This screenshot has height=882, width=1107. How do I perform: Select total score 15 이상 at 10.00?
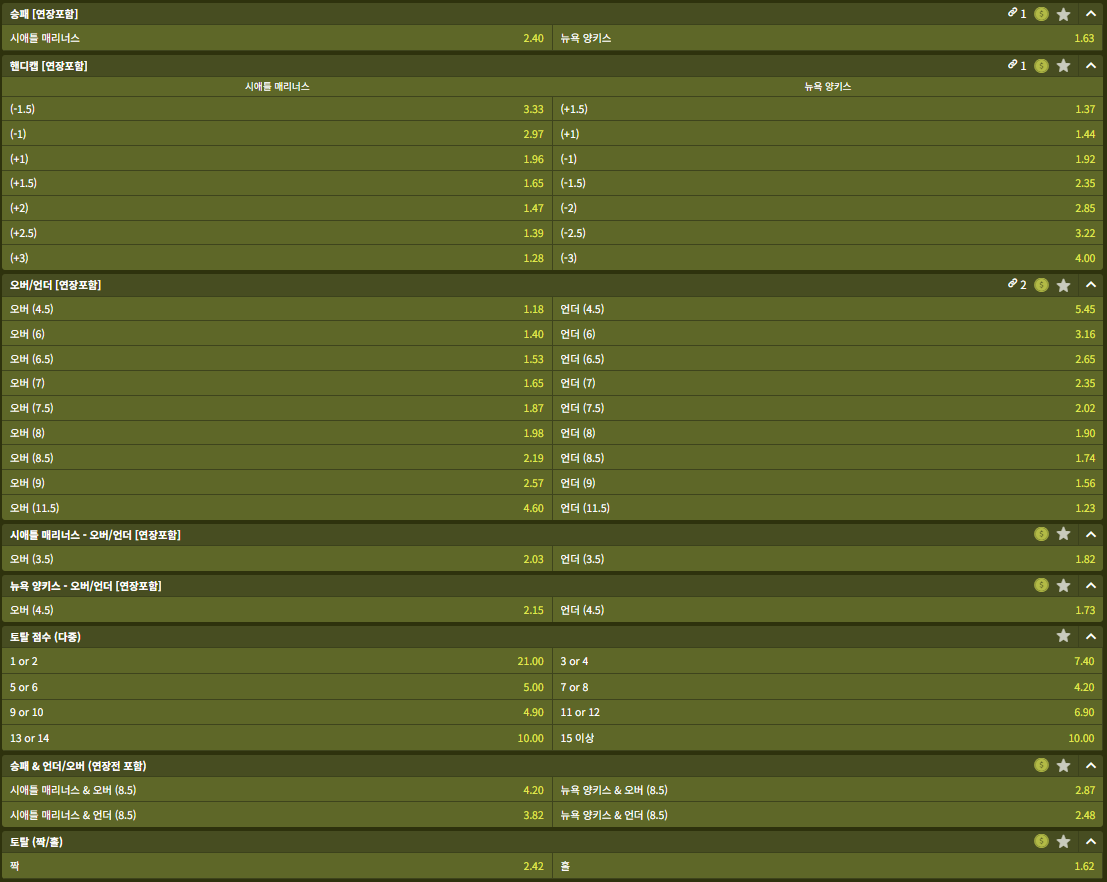(828, 738)
